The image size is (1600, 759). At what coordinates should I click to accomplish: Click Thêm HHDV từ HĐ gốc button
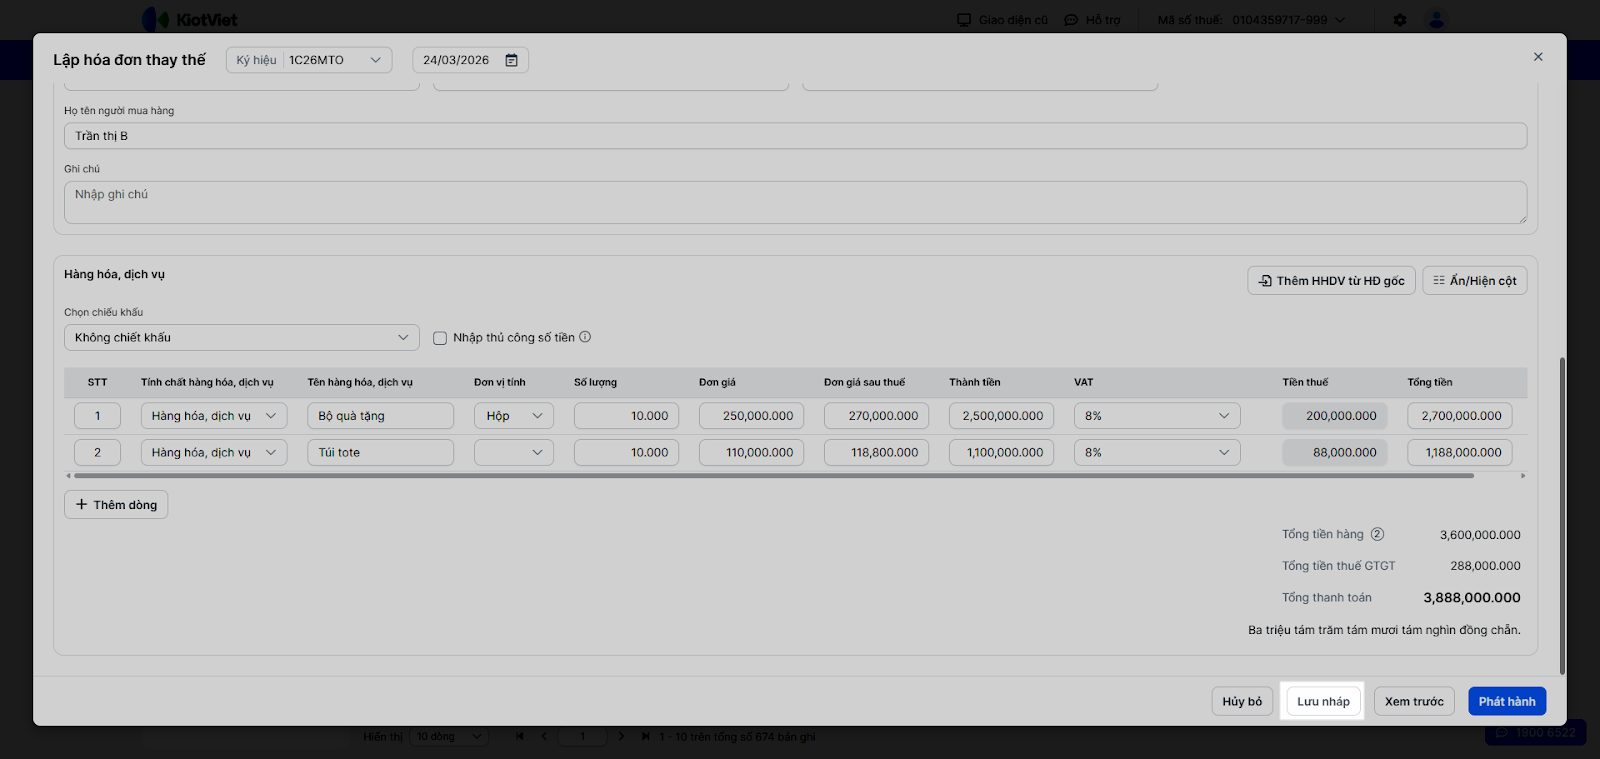click(1331, 281)
